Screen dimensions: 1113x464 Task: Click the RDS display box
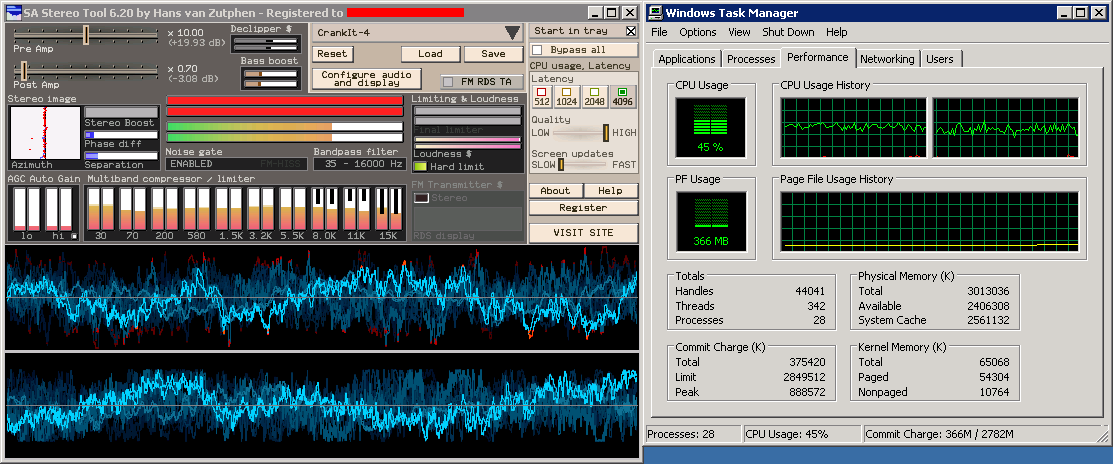pyautogui.click(x=468, y=219)
